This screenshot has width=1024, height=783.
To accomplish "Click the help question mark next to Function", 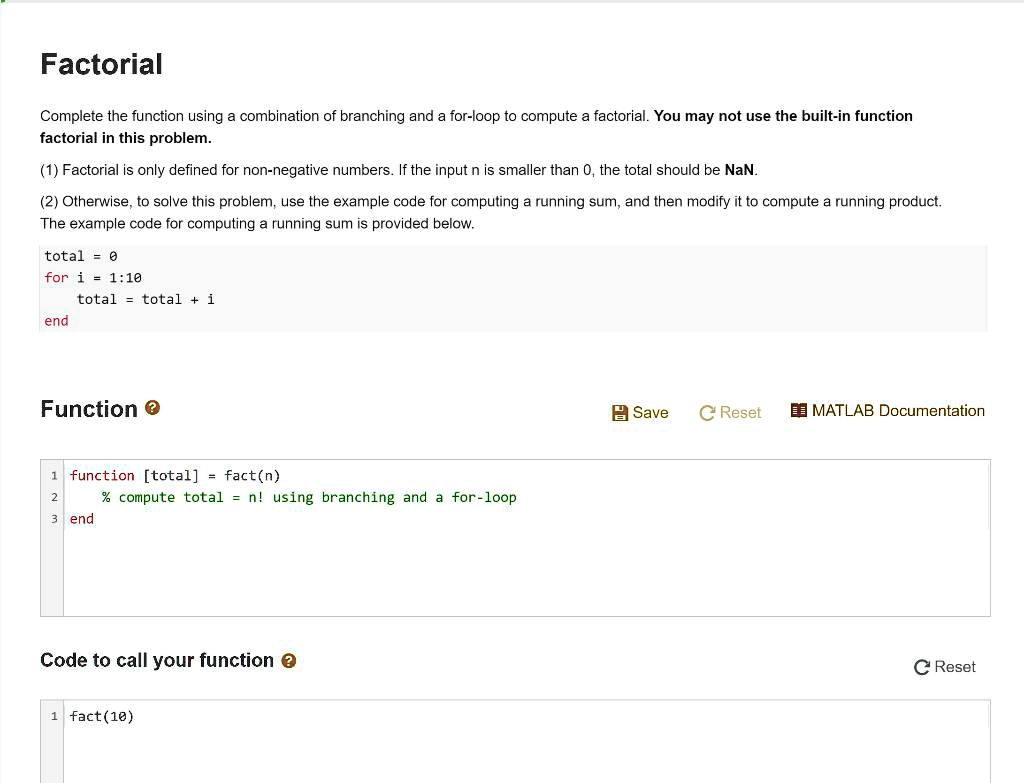I will tap(152, 407).
